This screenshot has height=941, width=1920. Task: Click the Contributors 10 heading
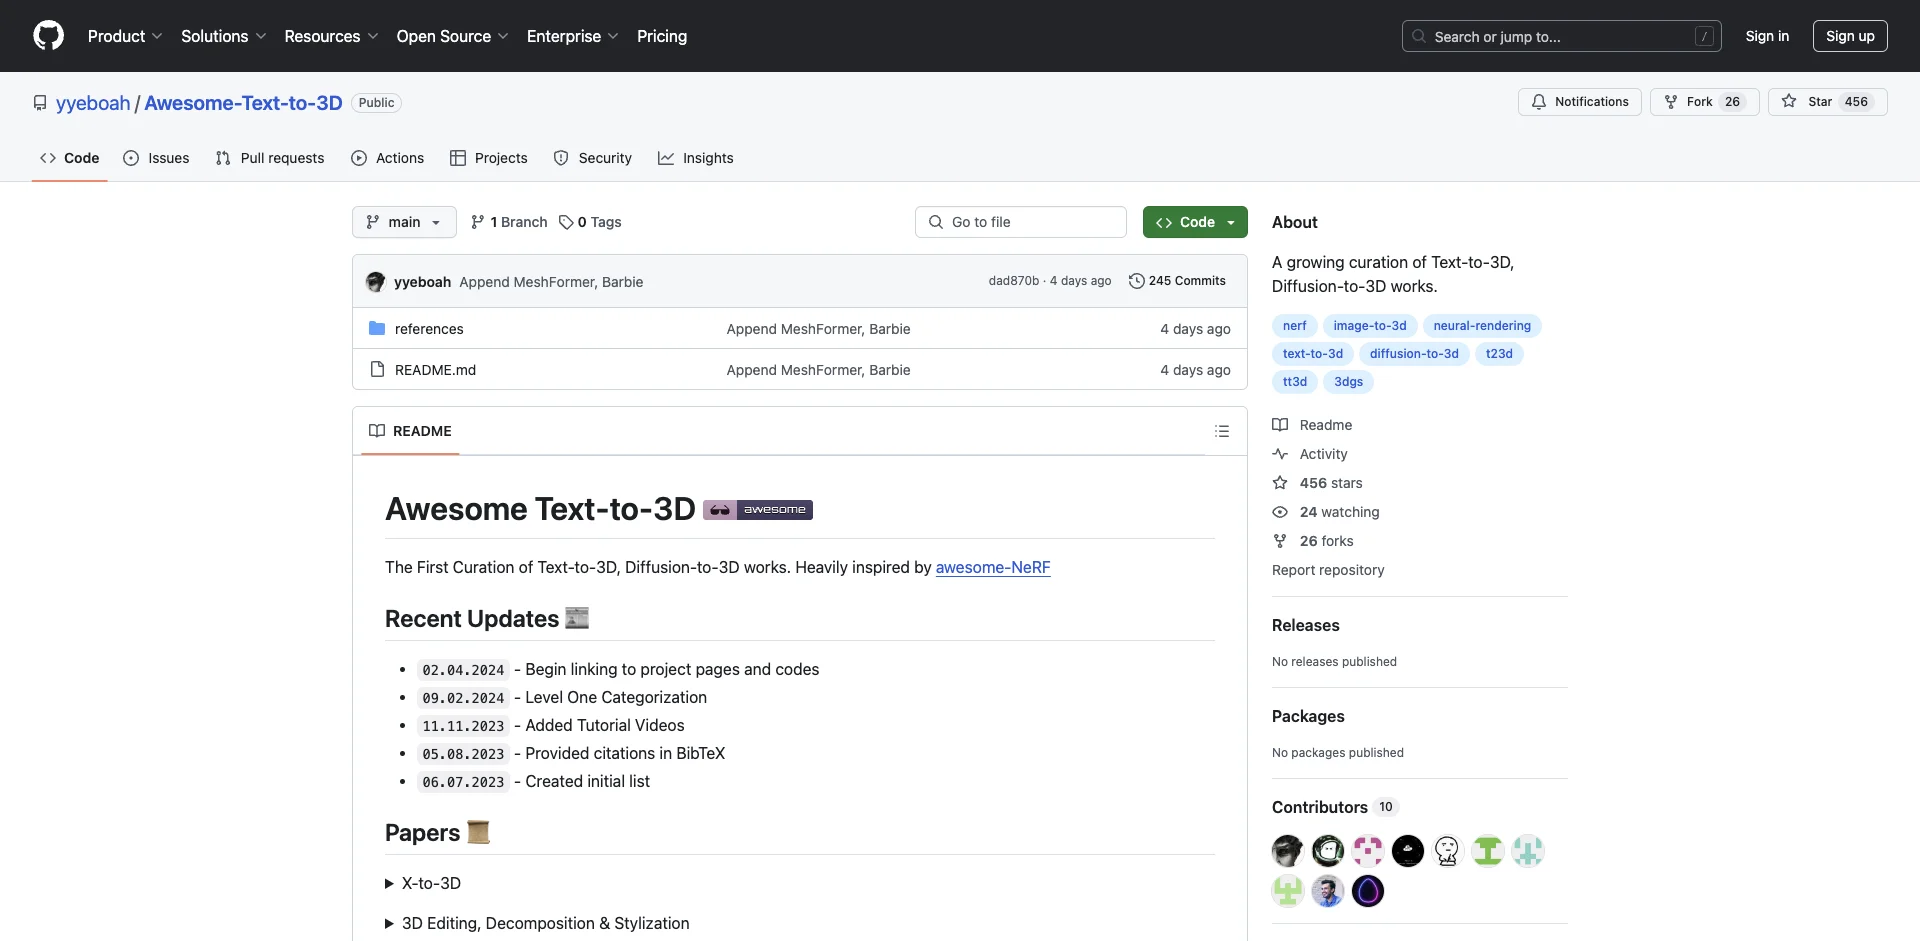pyautogui.click(x=1334, y=807)
